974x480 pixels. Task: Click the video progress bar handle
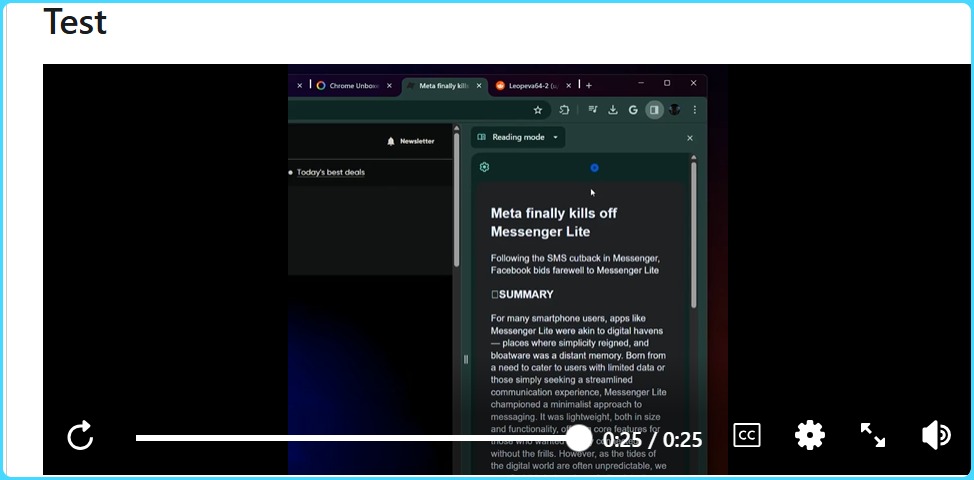(579, 438)
